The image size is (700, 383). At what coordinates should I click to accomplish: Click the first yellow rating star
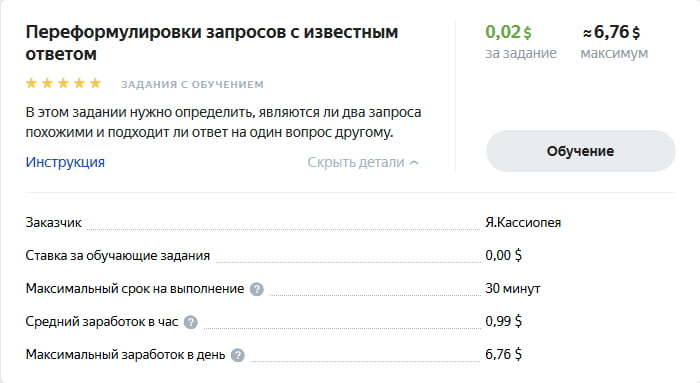pos(31,83)
